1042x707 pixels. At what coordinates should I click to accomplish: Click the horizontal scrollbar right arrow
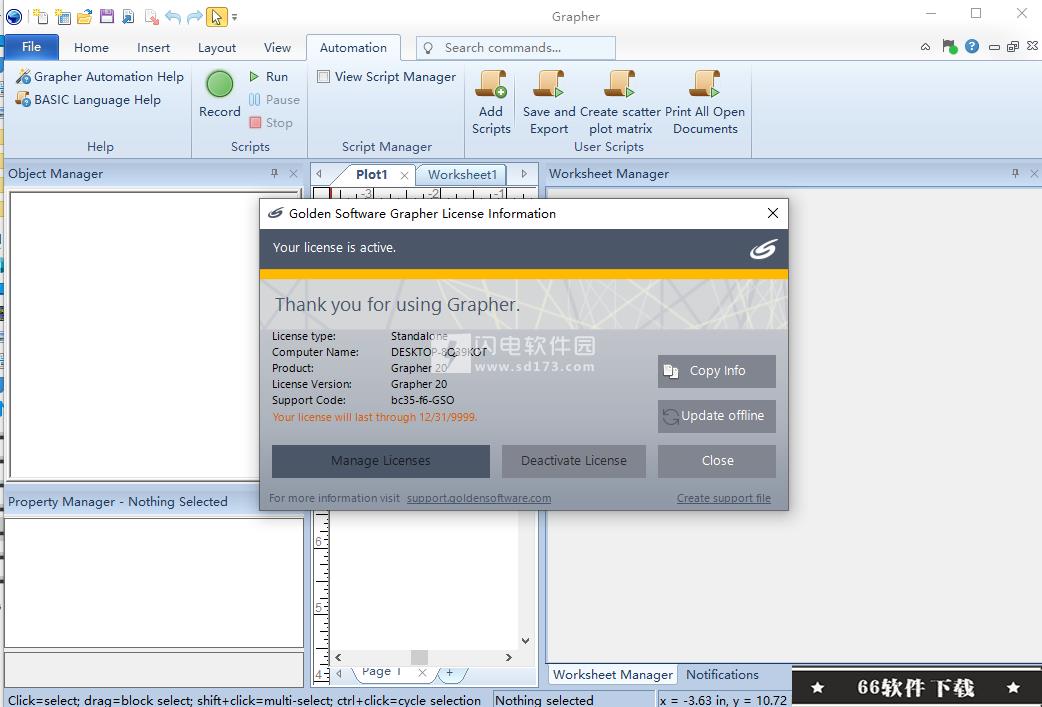click(508, 657)
